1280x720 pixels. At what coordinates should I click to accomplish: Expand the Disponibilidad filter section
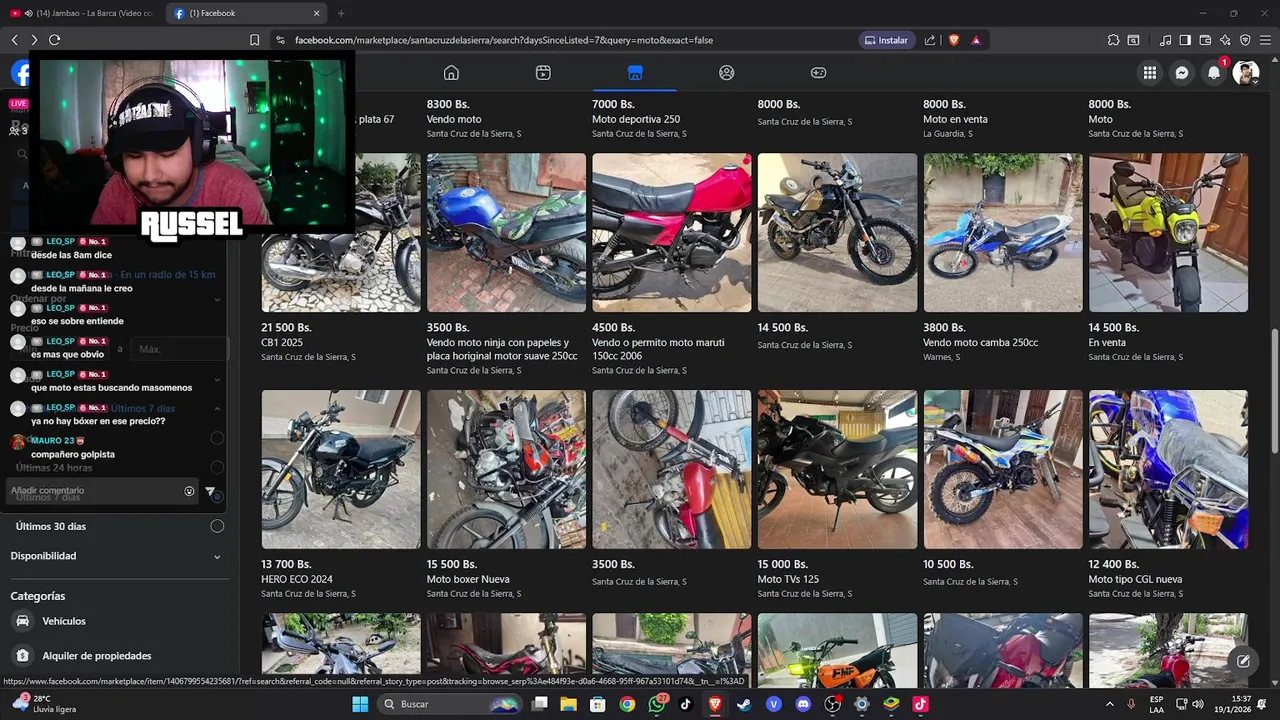pos(116,556)
